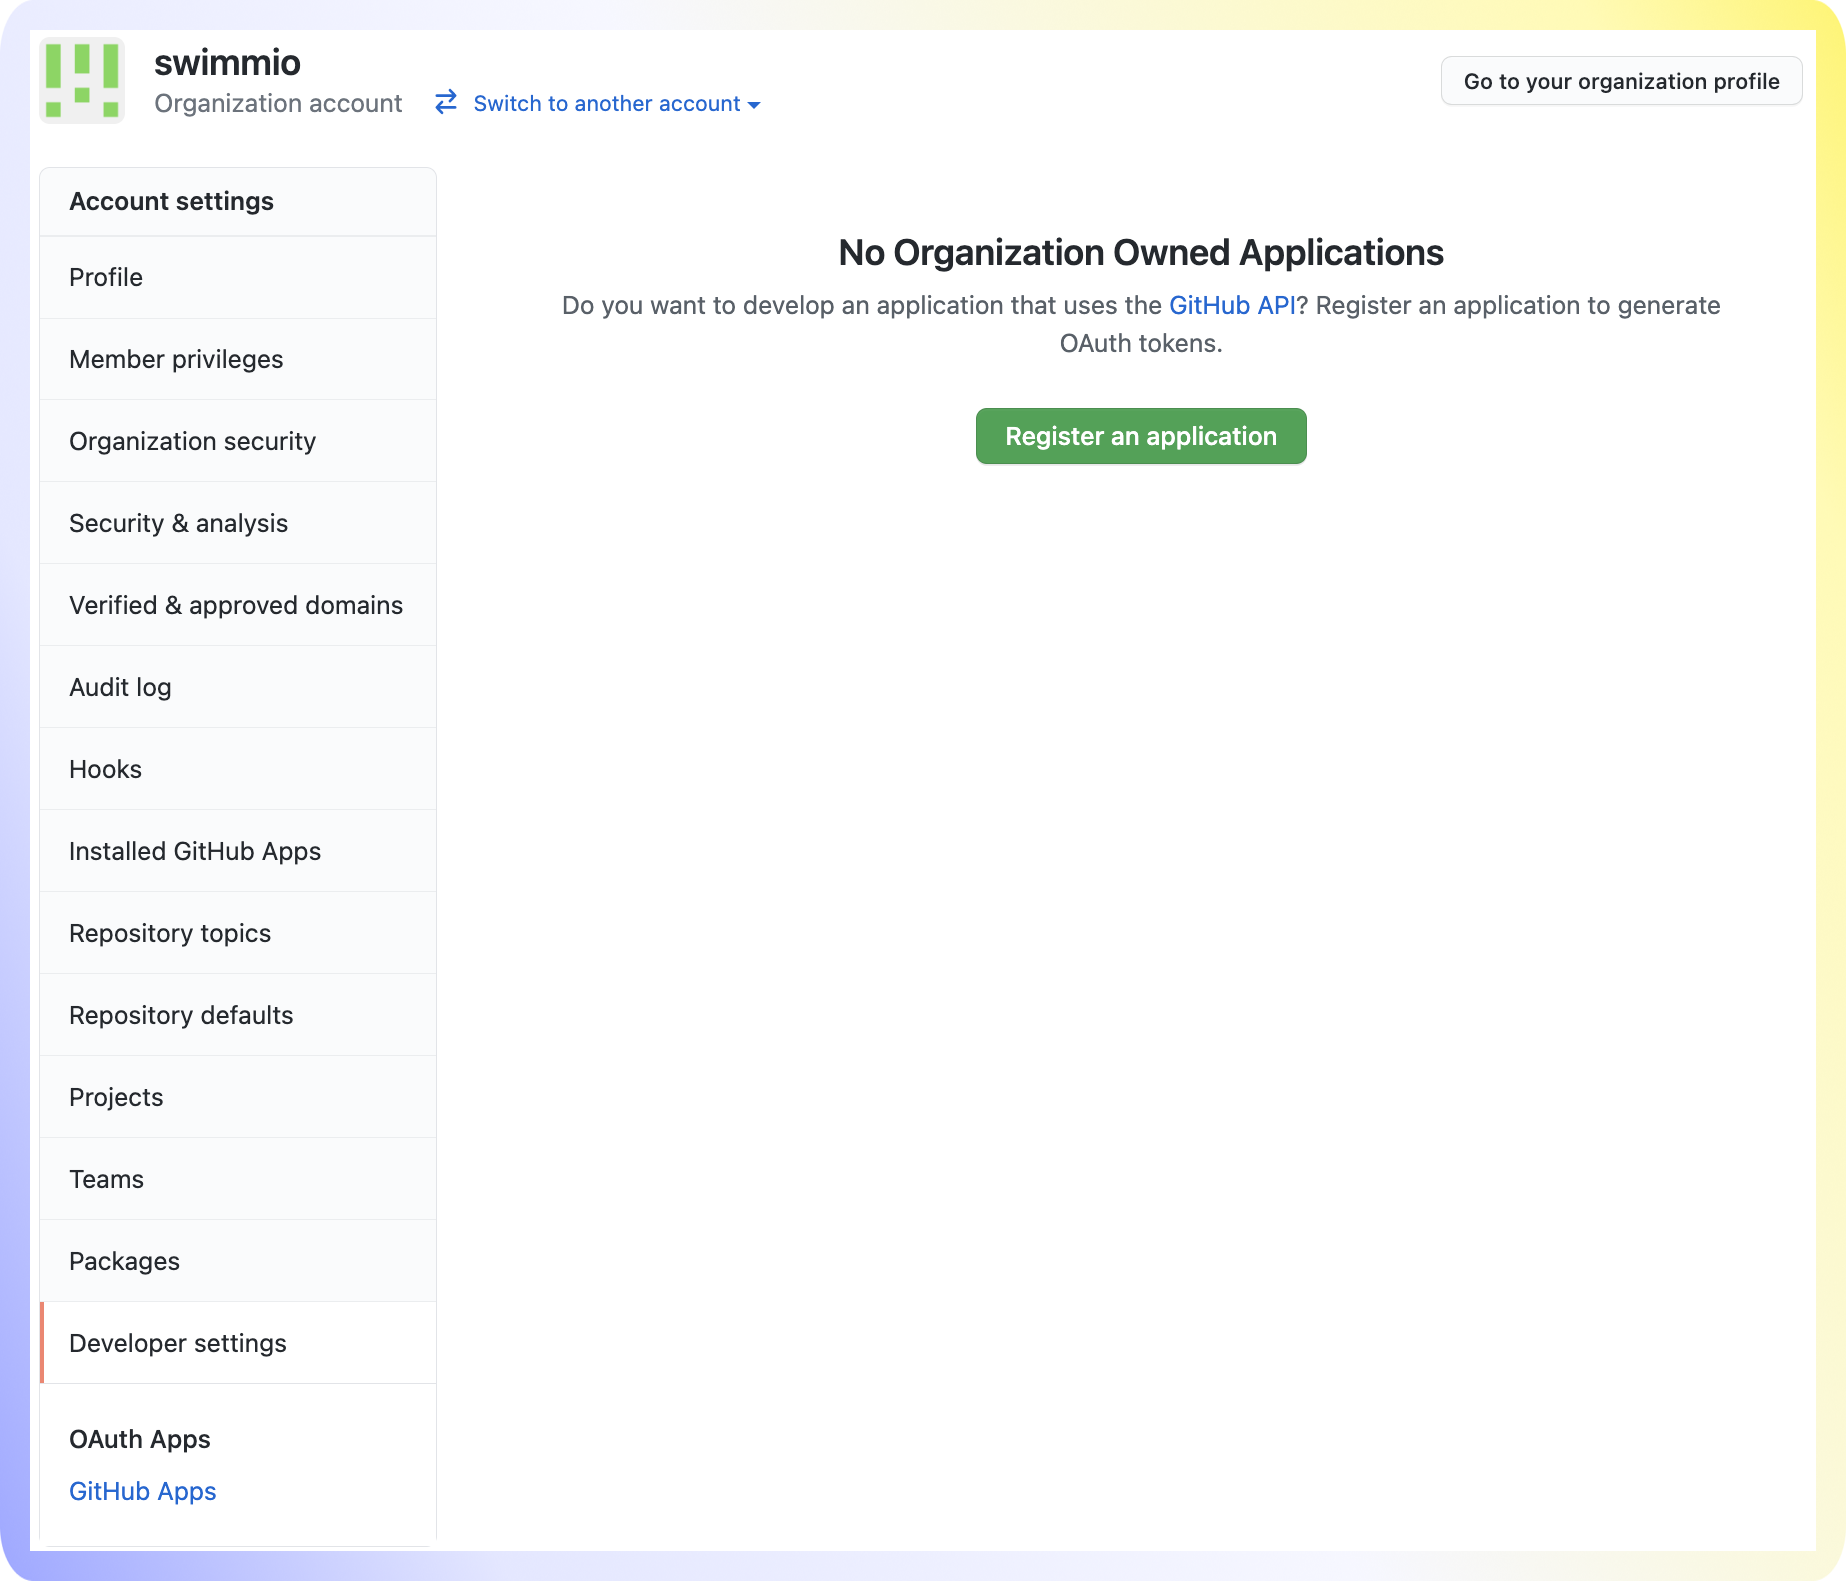Screen dimensions: 1846x1581
Task: Open Security & analysis settings
Action: pos(238,523)
